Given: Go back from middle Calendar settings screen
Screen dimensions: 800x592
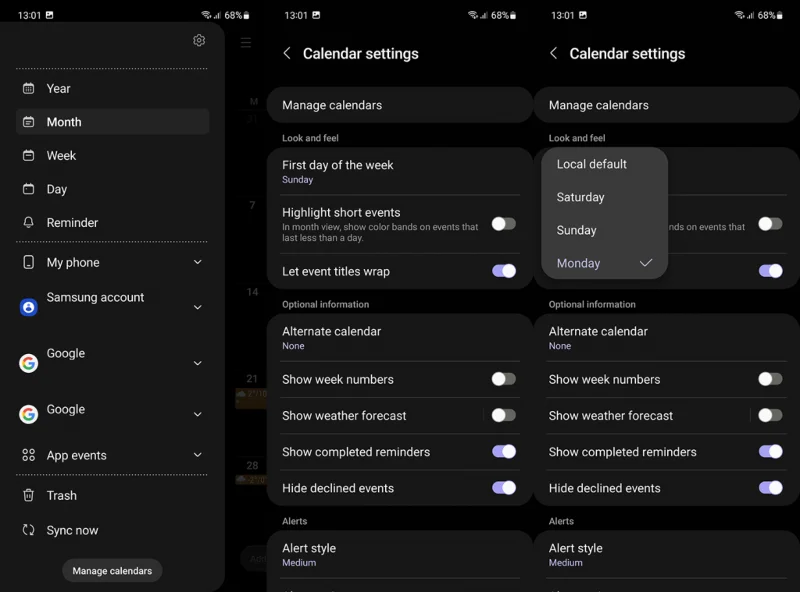Looking at the screenshot, I should 287,53.
